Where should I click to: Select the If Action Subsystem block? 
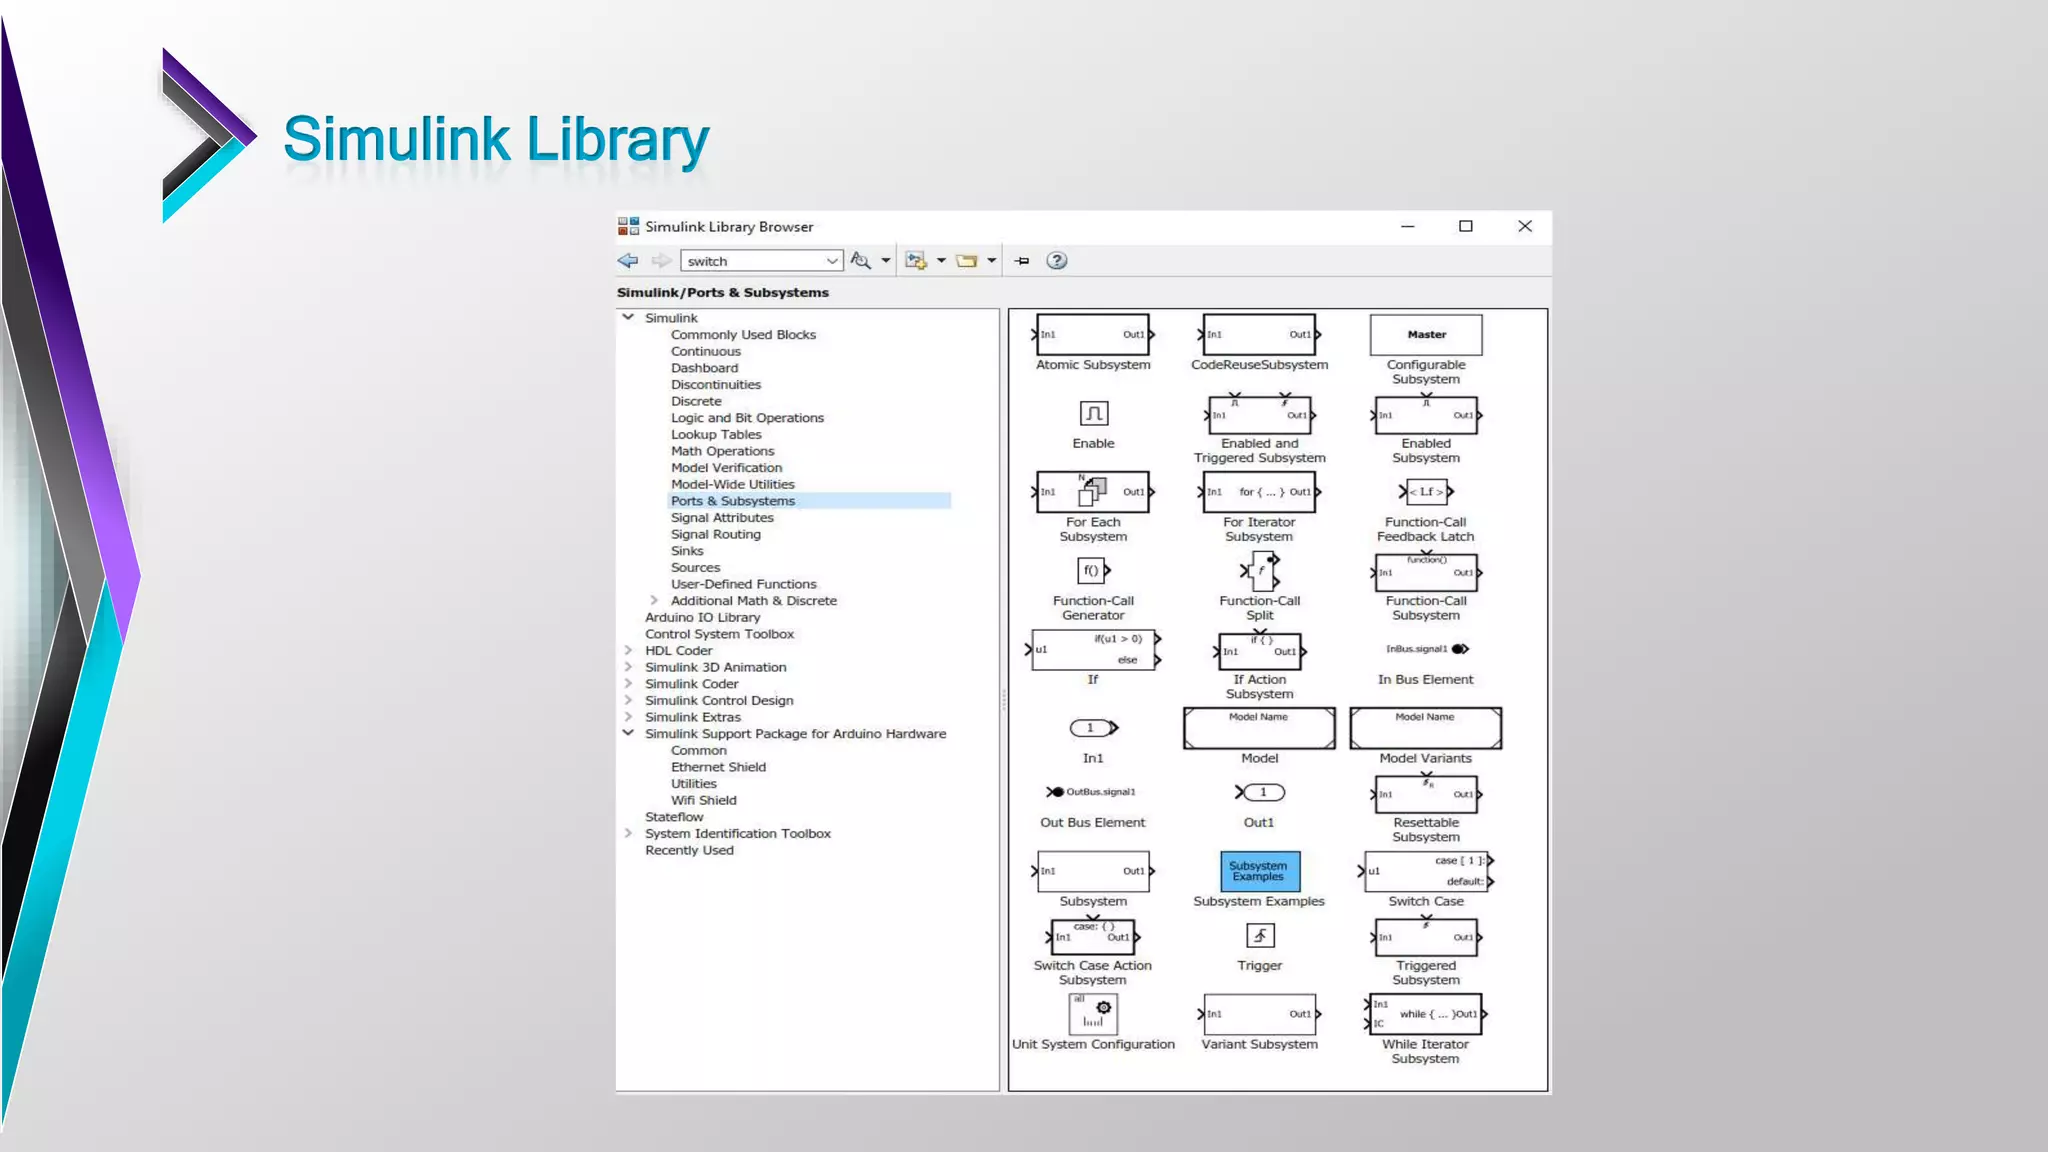1260,650
